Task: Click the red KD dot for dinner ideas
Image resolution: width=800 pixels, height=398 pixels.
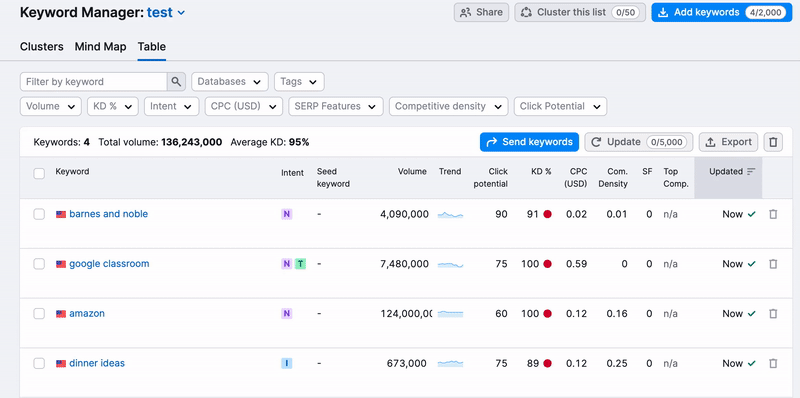Action: (x=547, y=363)
